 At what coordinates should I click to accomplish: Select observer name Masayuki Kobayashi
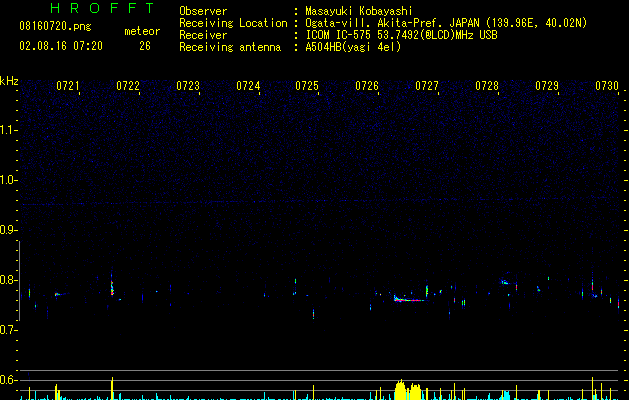(x=359, y=11)
